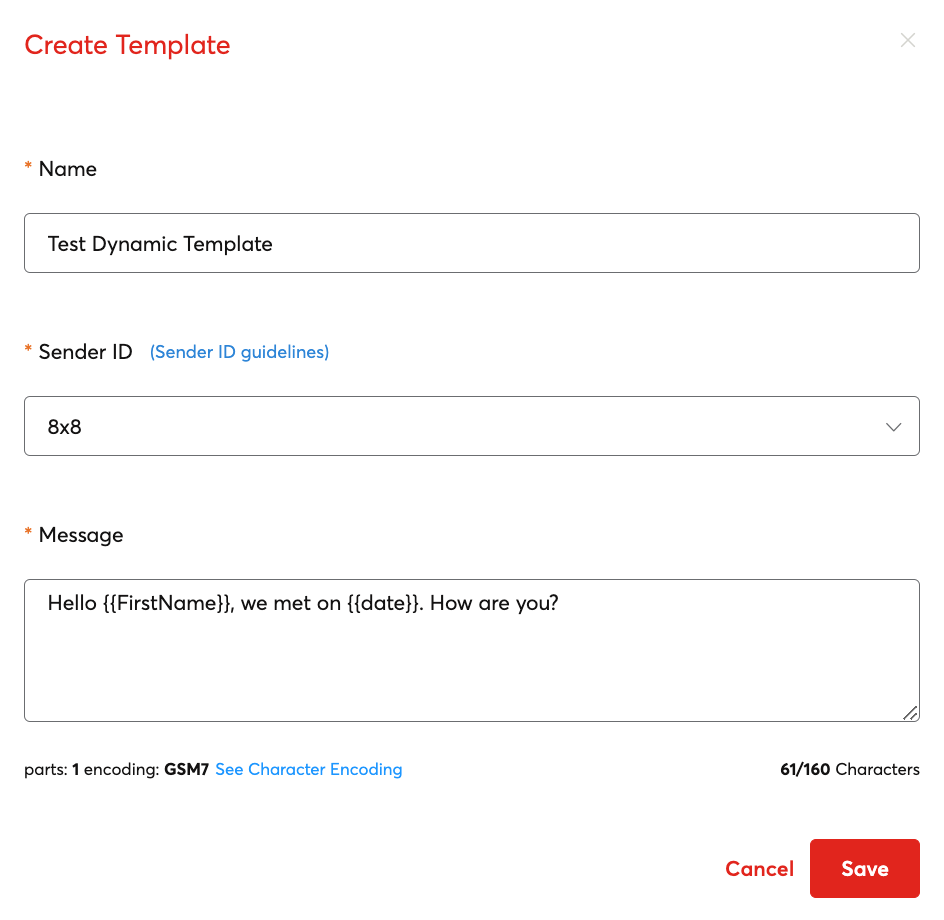Screen dimensions: 944x920
Task: Click Cancel to discard the template
Action: 759,868
